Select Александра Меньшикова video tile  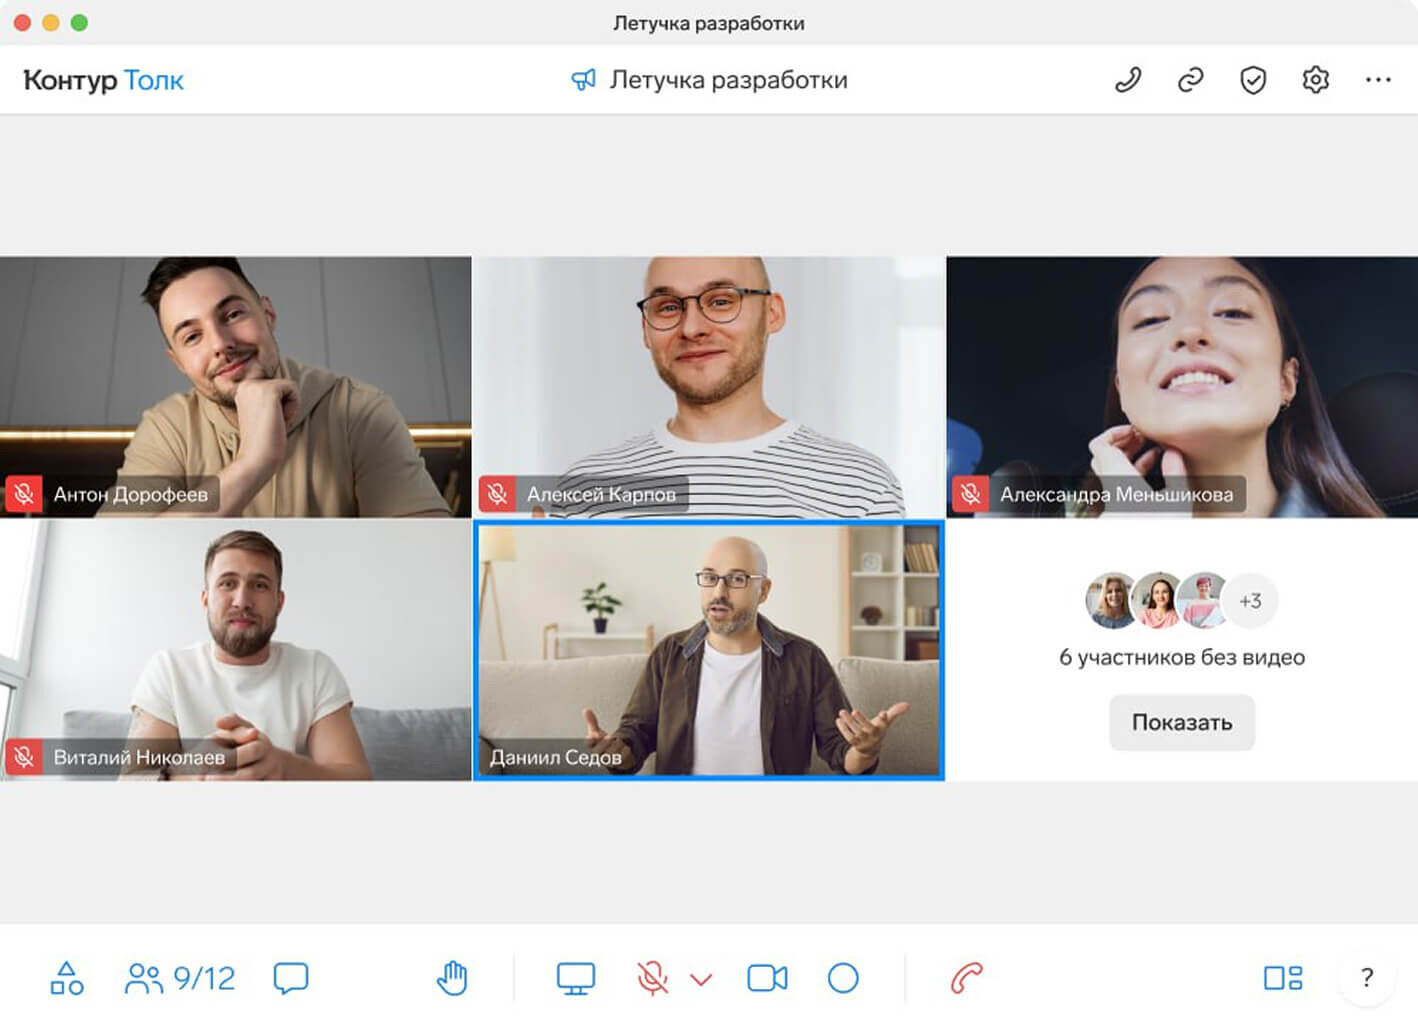(1182, 387)
